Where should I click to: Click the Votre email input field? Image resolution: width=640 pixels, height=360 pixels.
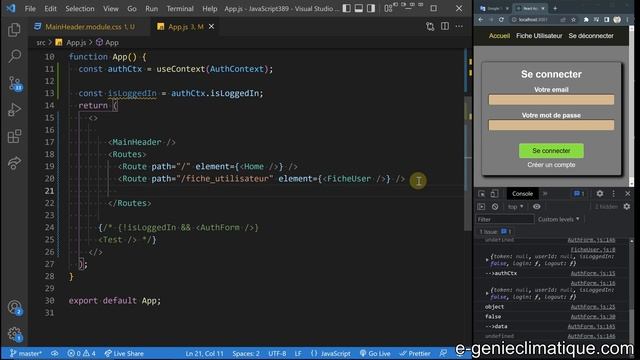pyautogui.click(x=551, y=100)
